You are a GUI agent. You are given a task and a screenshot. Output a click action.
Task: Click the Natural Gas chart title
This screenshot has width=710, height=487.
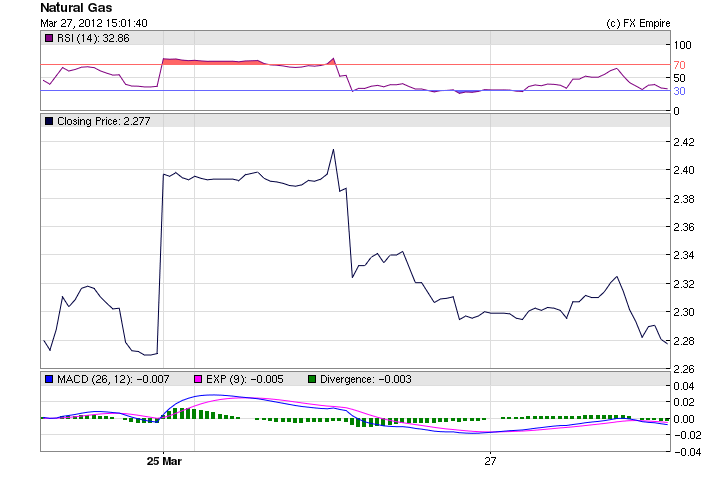click(76, 8)
